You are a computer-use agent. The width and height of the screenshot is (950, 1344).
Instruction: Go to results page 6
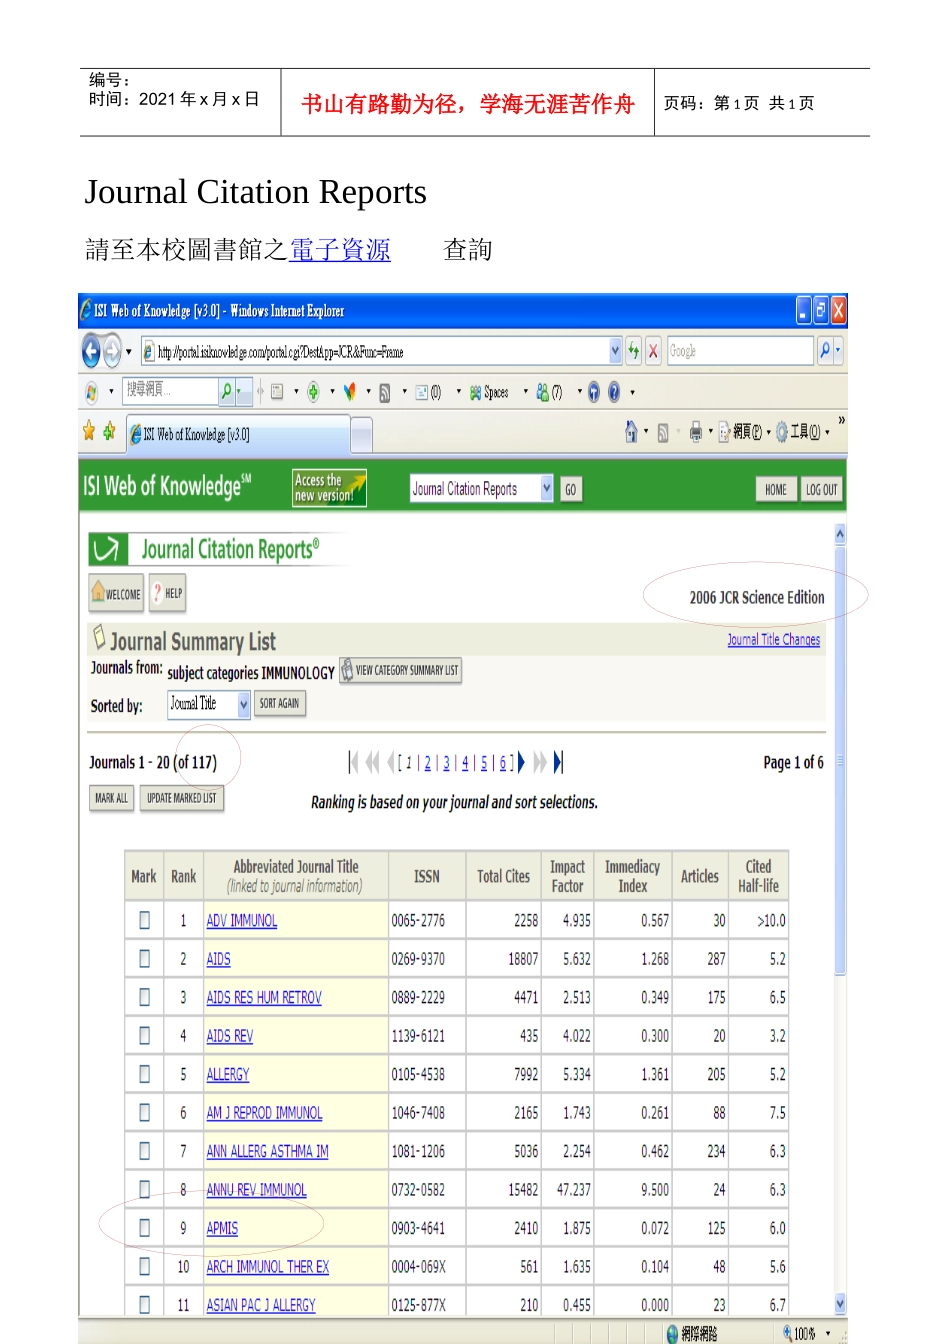[x=503, y=763]
